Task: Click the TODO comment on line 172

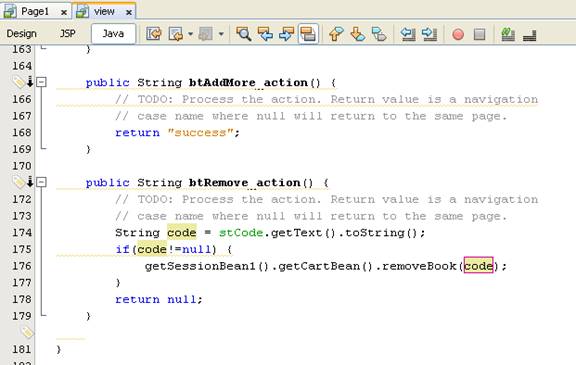Action: (327, 199)
